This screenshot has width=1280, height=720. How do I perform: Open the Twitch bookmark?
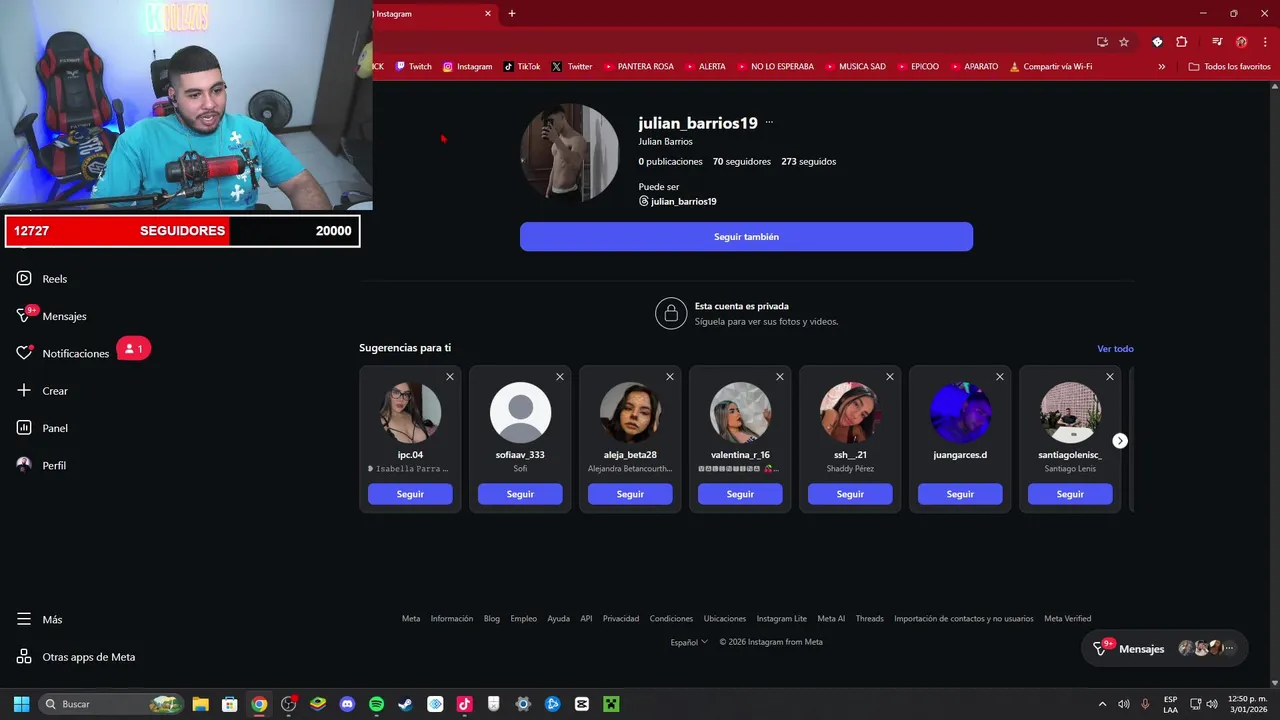pos(414,67)
